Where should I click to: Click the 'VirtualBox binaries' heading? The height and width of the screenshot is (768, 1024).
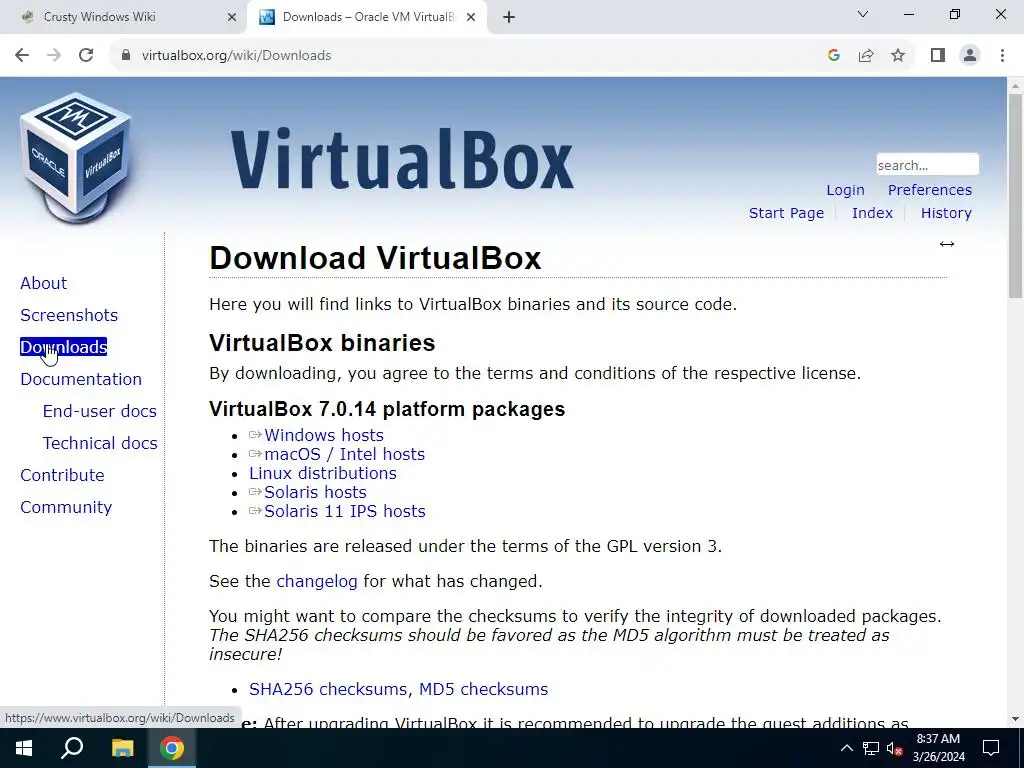[322, 343]
